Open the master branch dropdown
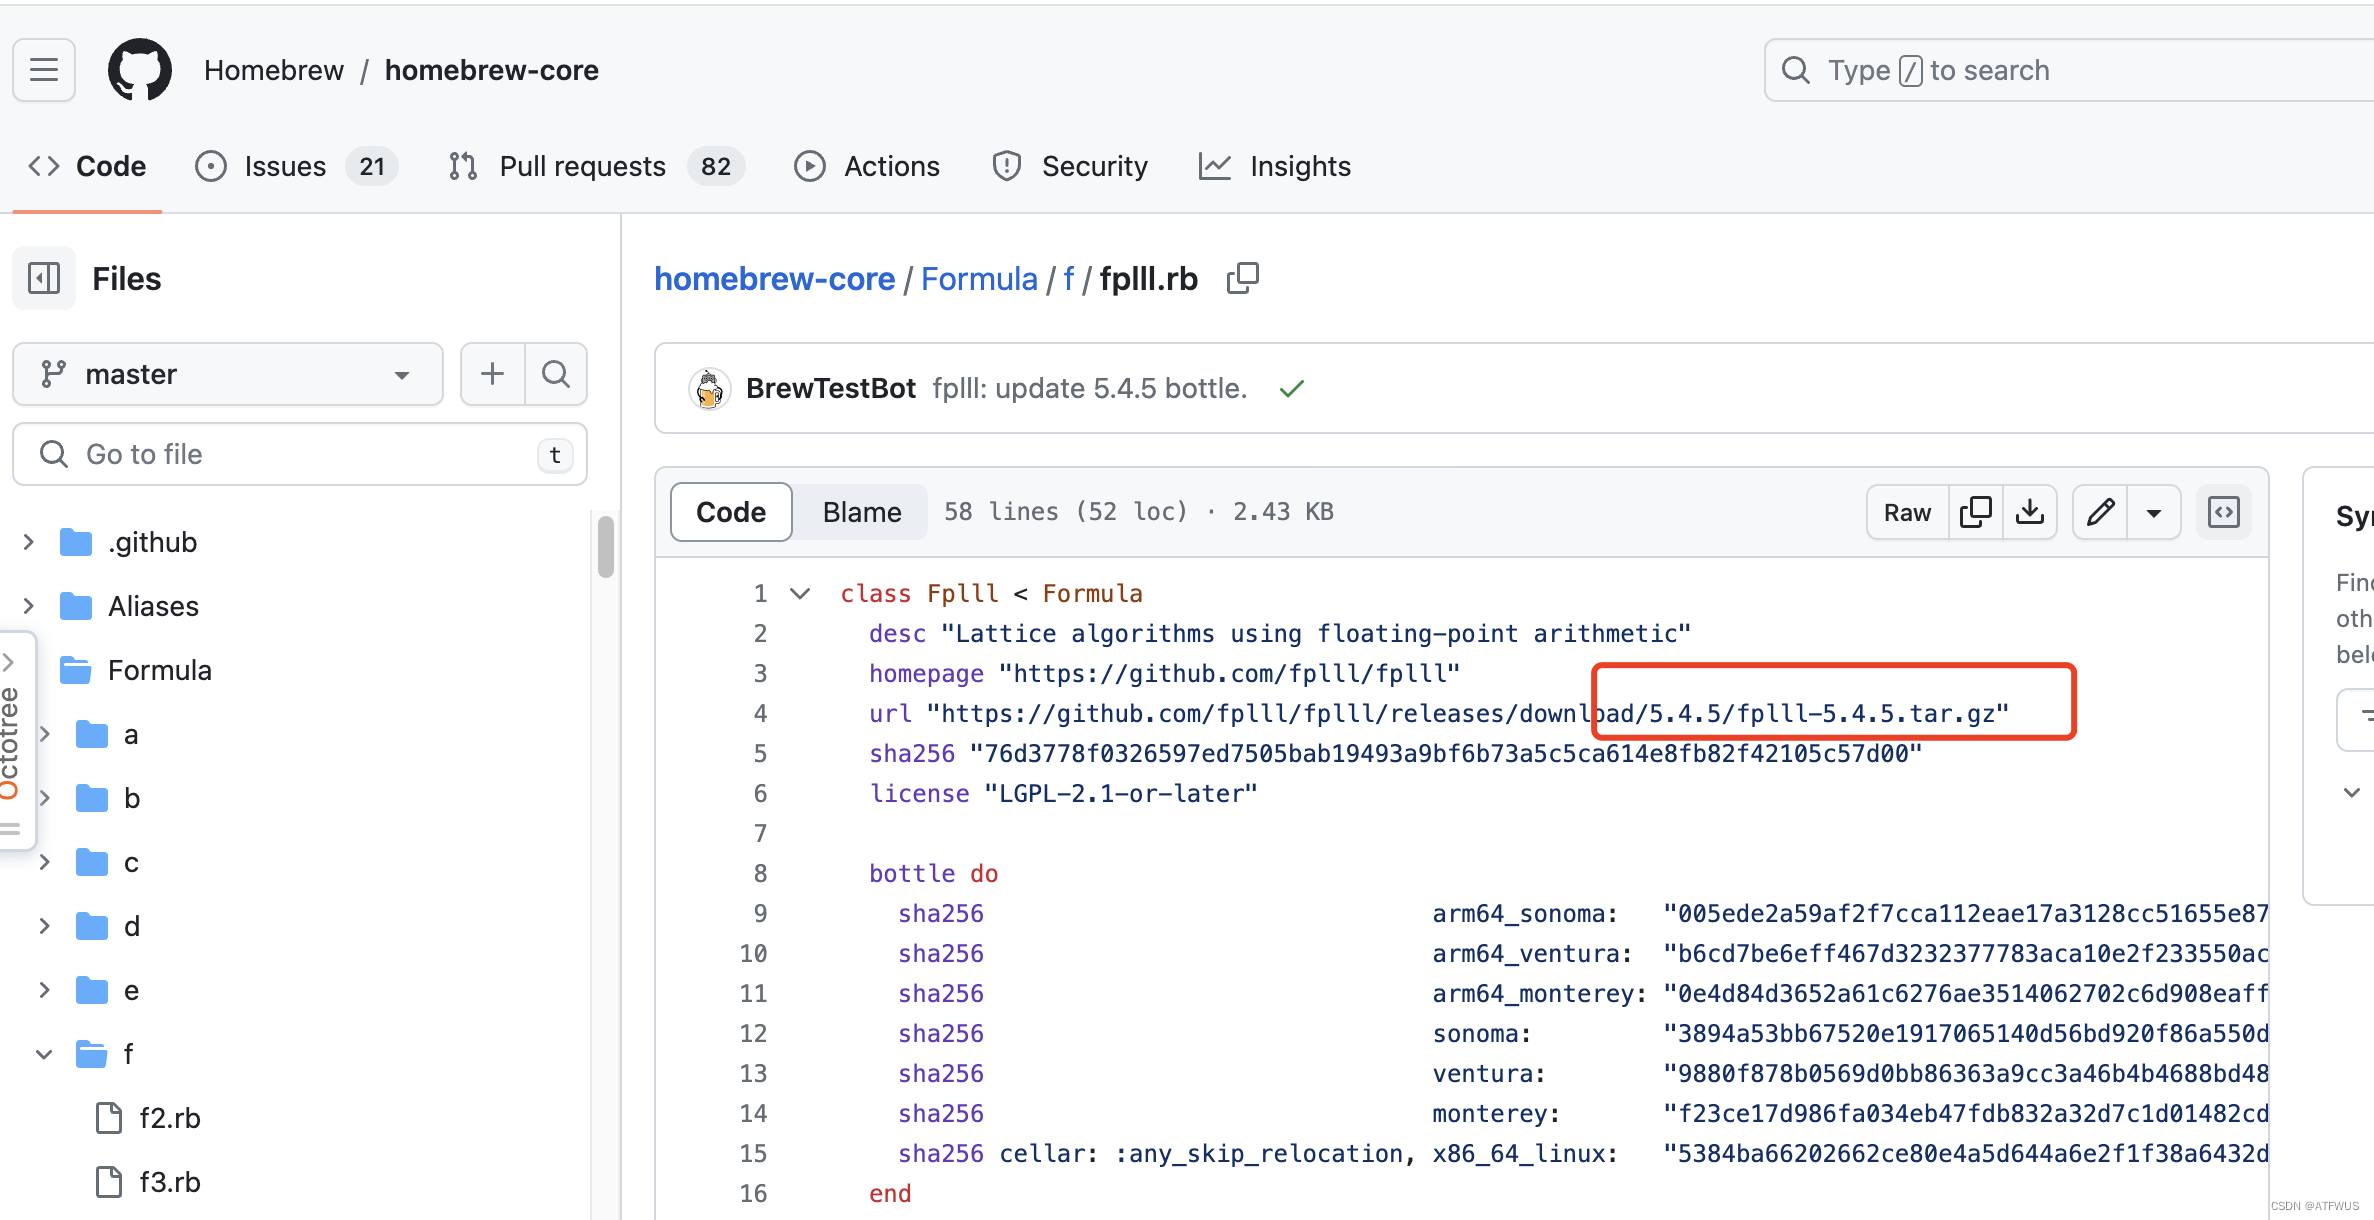The height and width of the screenshot is (1220, 2374). (228, 374)
